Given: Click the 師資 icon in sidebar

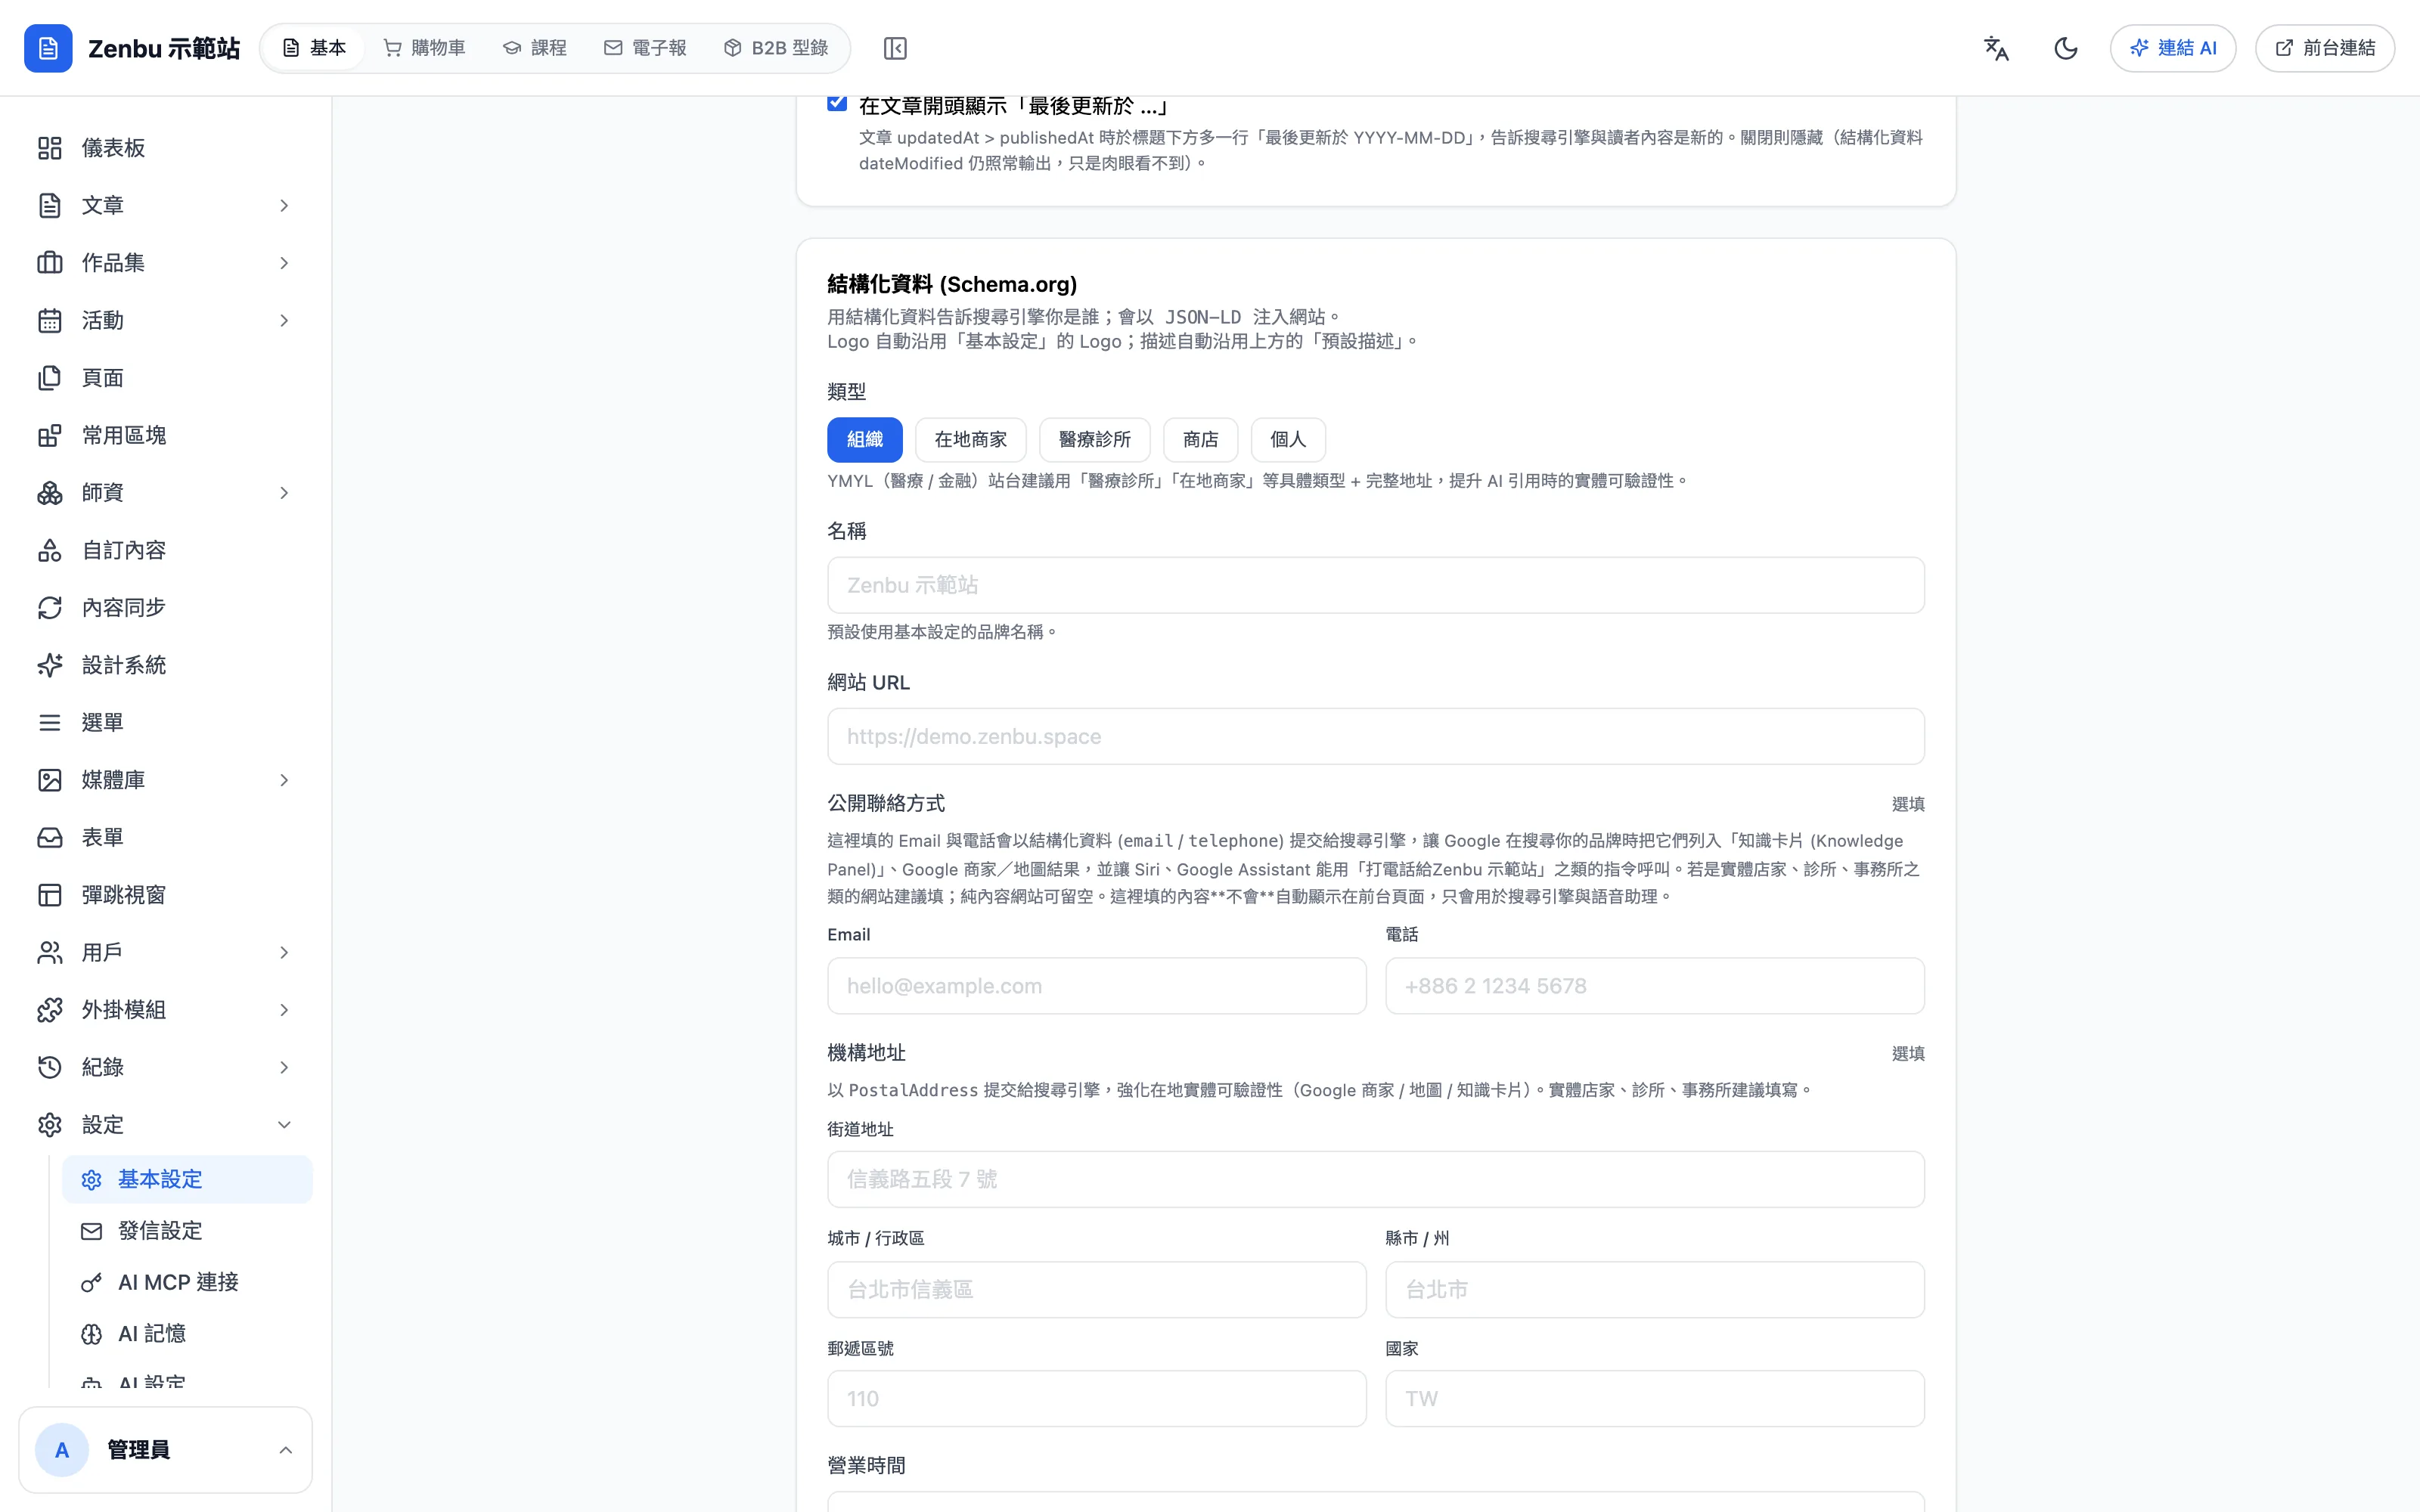Looking at the screenshot, I should 50,493.
